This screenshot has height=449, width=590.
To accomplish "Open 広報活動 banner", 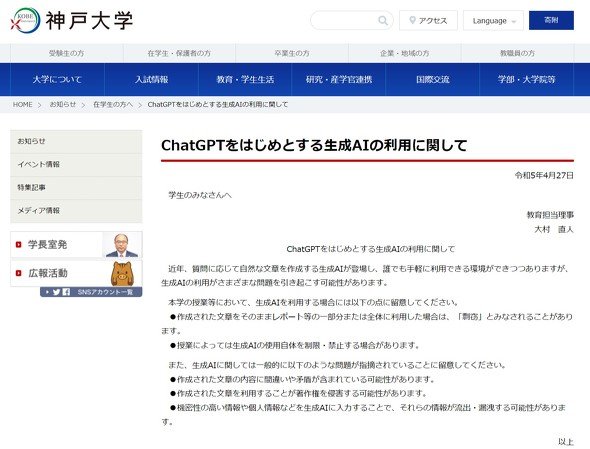I will [x=76, y=273].
